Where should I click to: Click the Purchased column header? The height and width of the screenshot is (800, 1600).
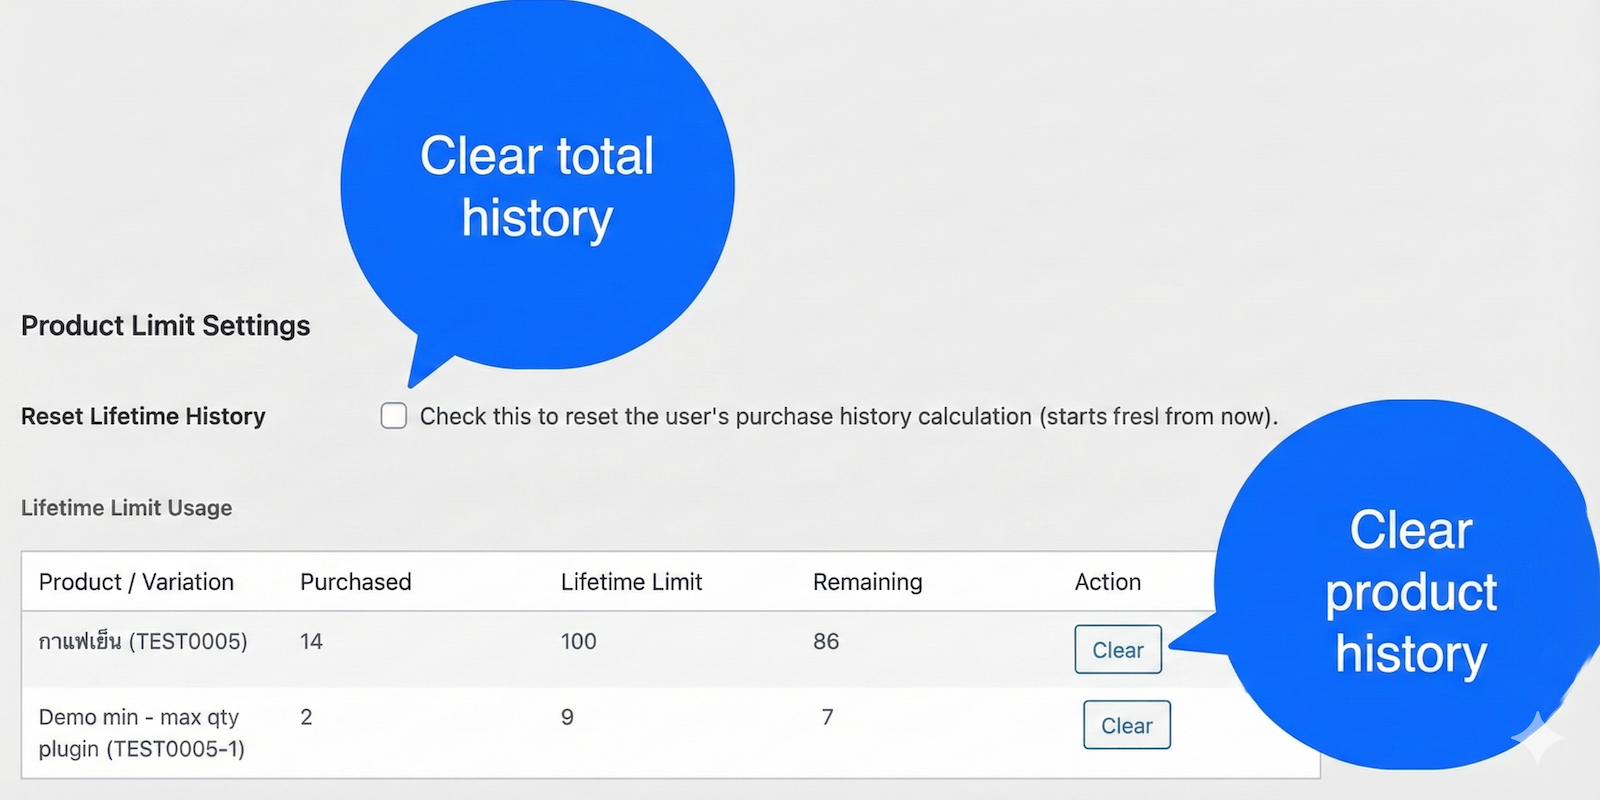coord(355,582)
